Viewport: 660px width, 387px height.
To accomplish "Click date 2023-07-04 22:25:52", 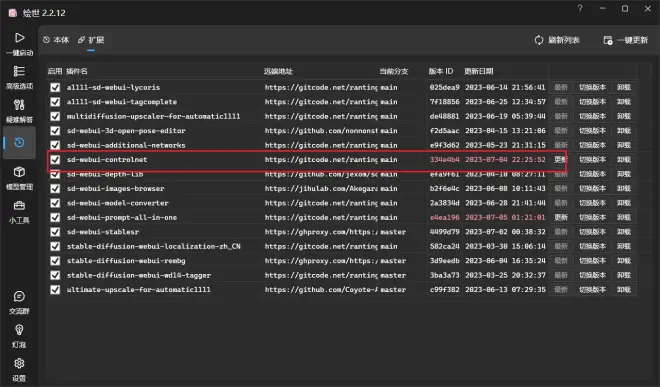I will 505,160.
